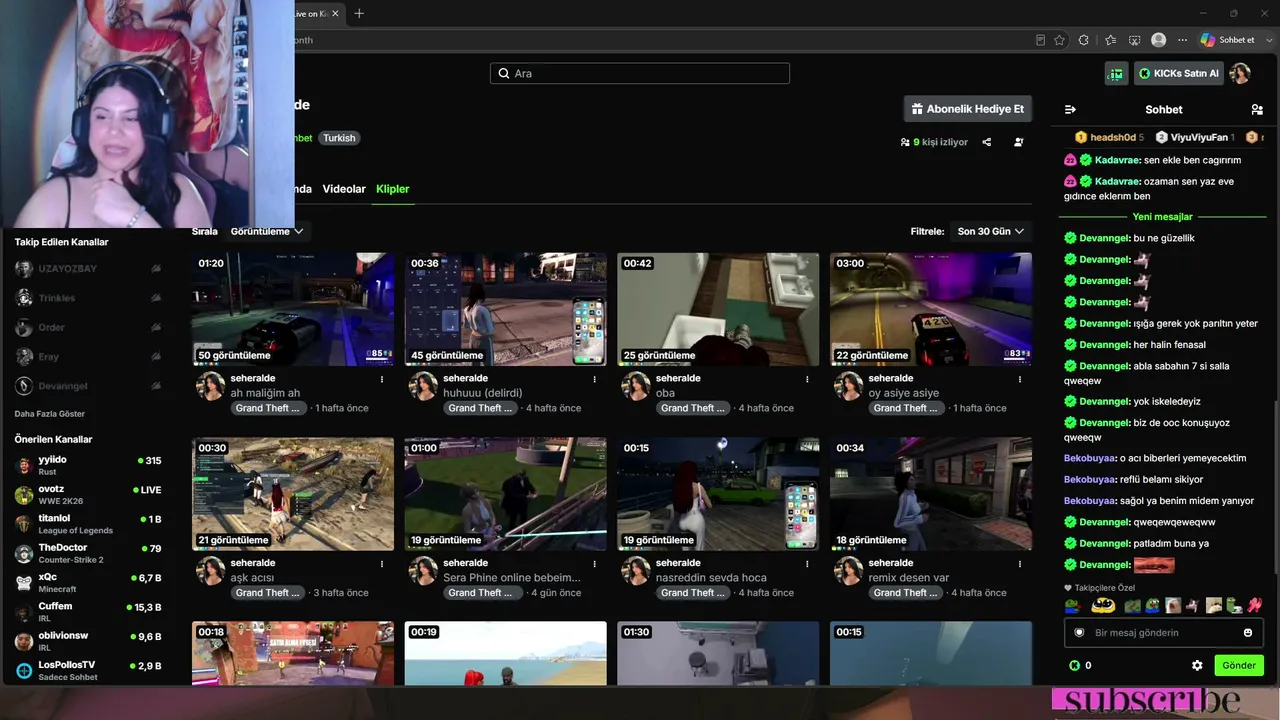Close the current browser tab

pos(336,13)
